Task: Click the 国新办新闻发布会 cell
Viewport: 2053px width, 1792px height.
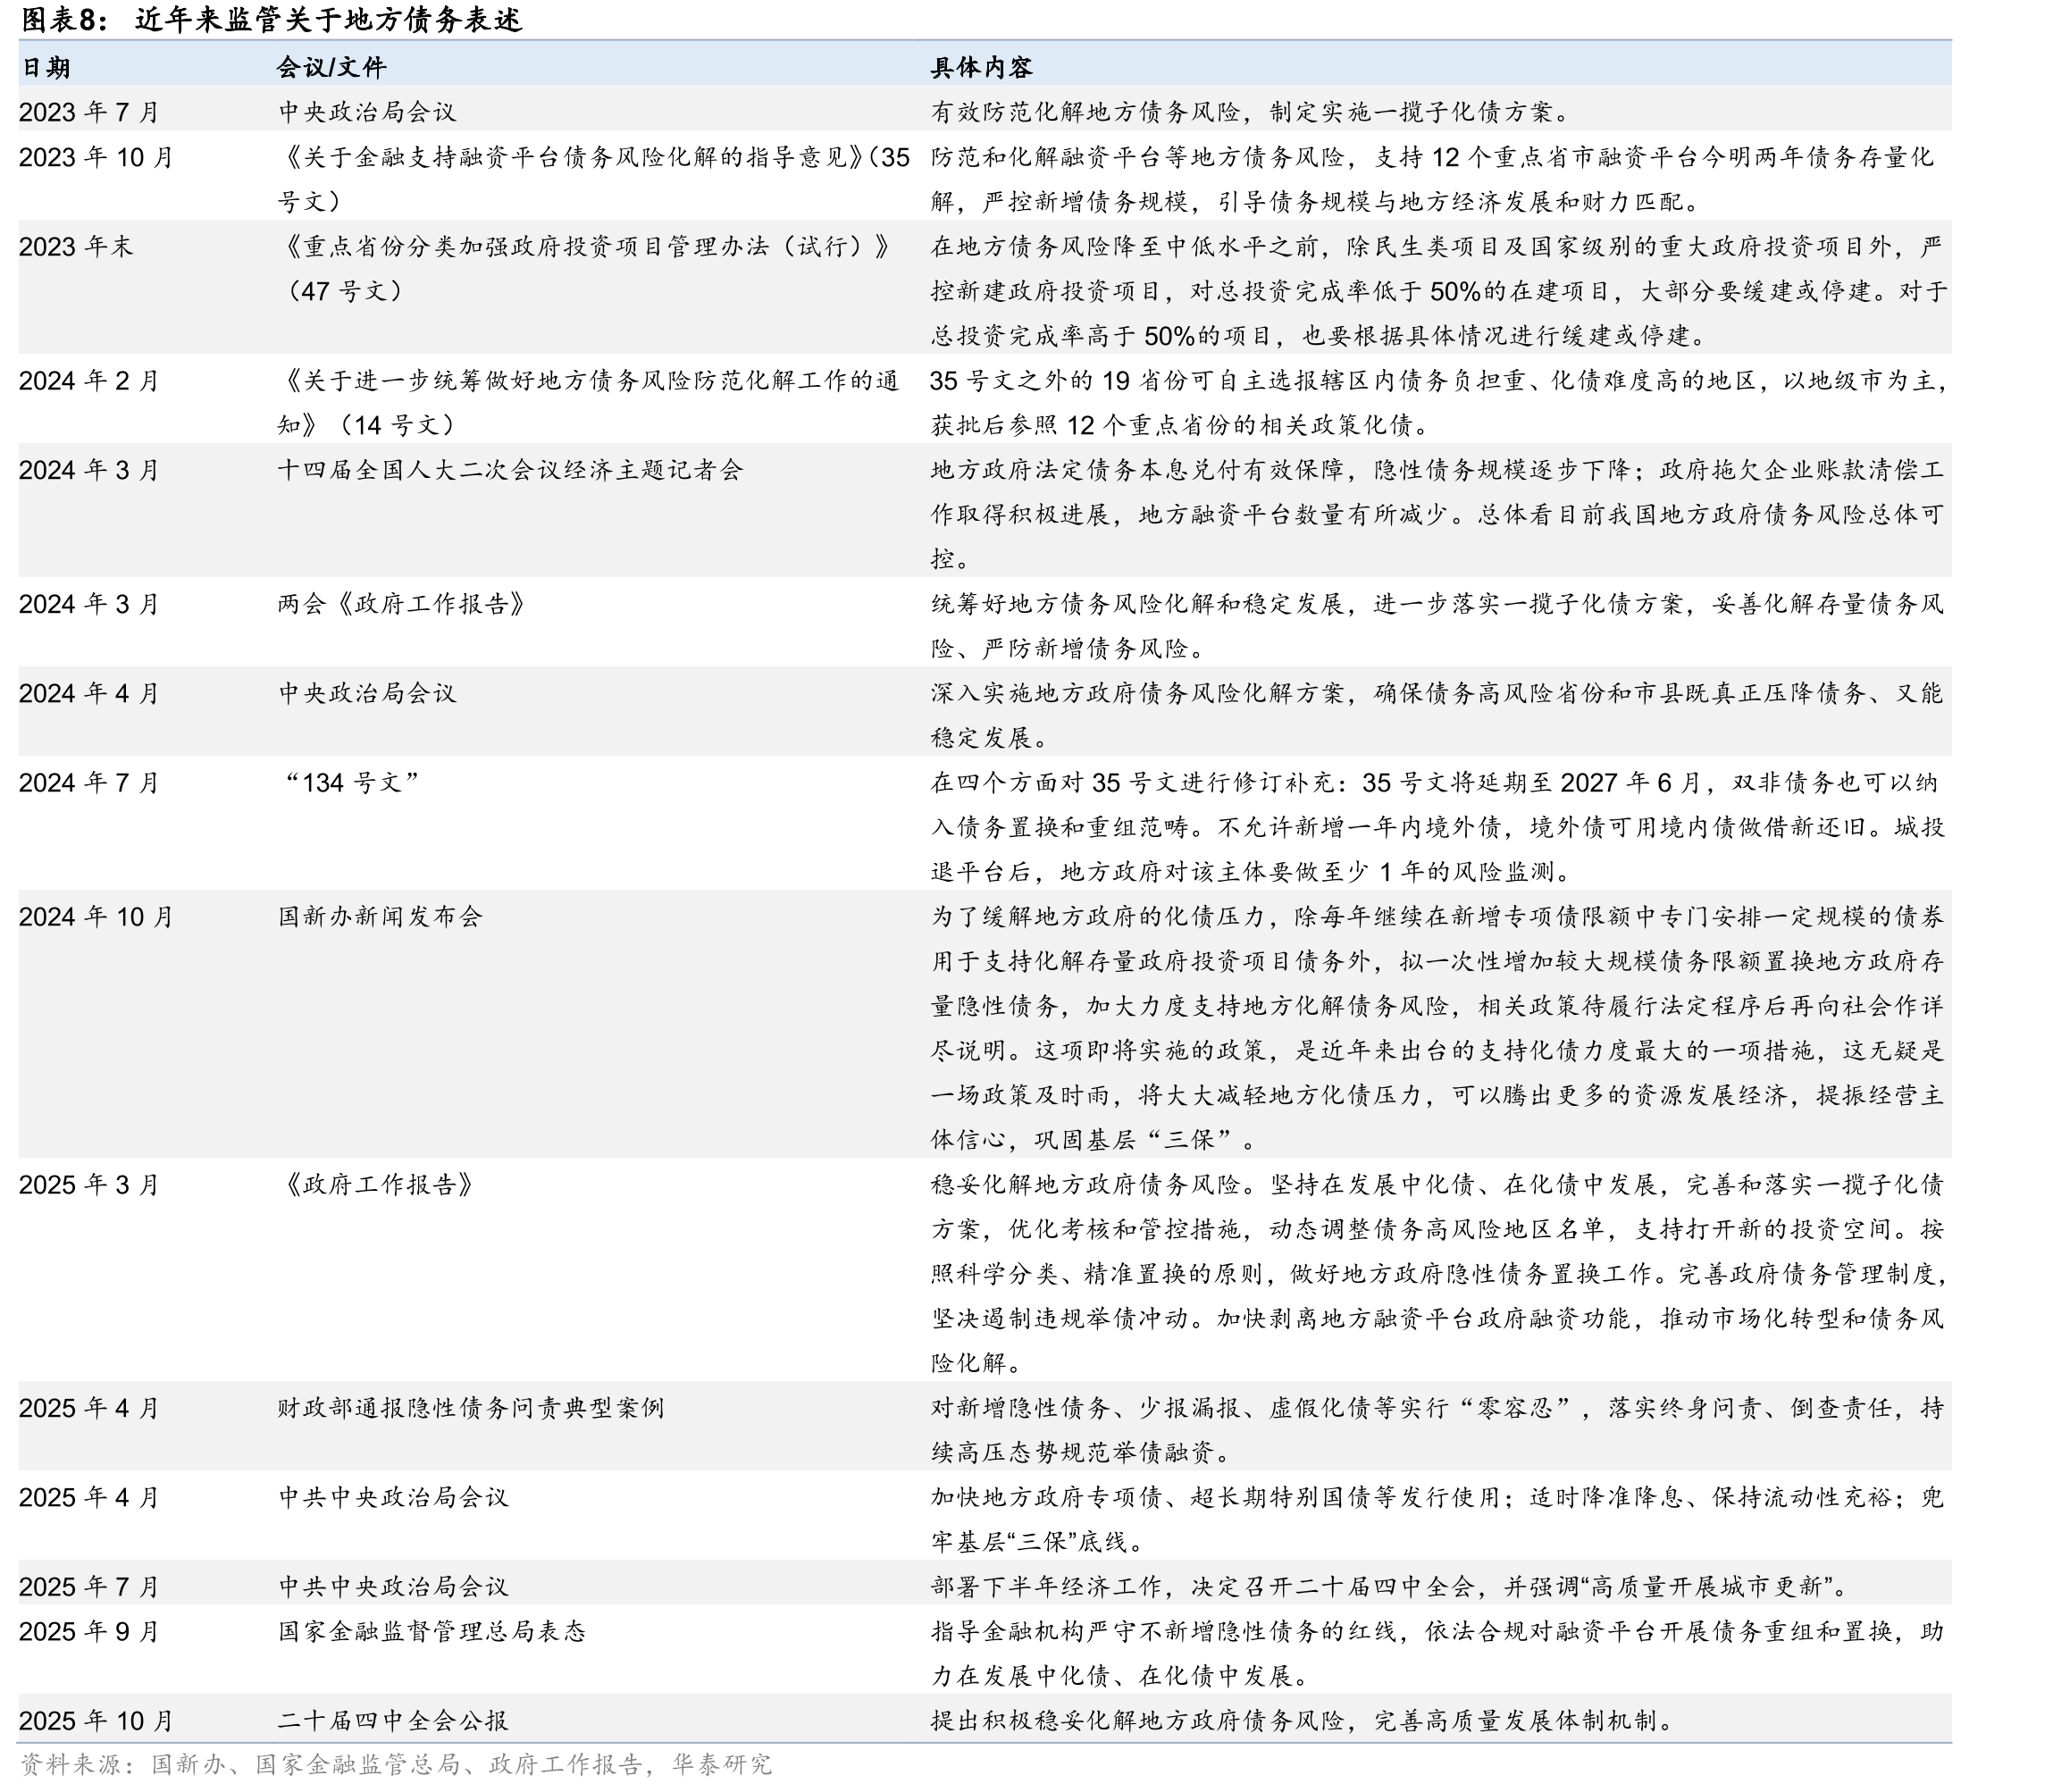Action: pos(380,917)
